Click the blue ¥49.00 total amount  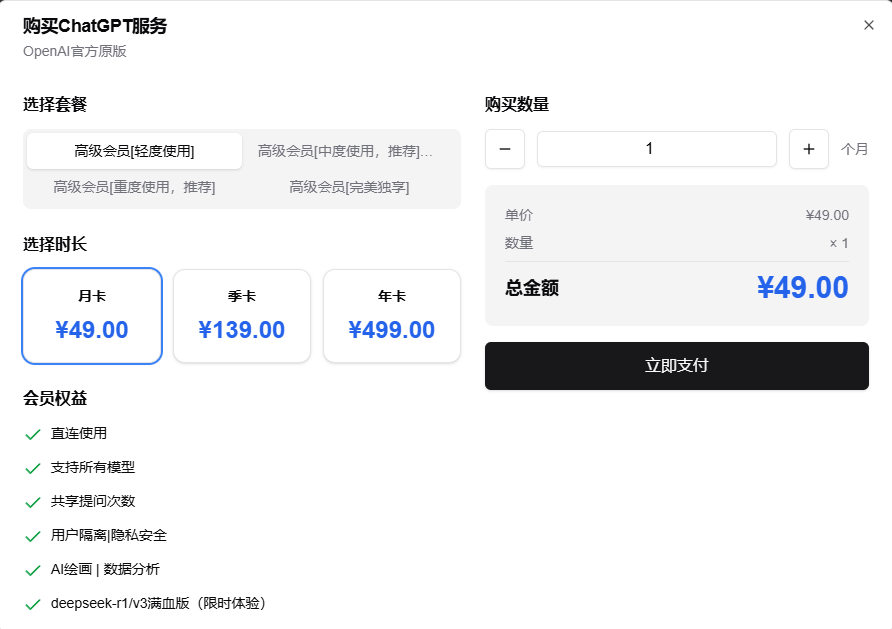coord(802,288)
